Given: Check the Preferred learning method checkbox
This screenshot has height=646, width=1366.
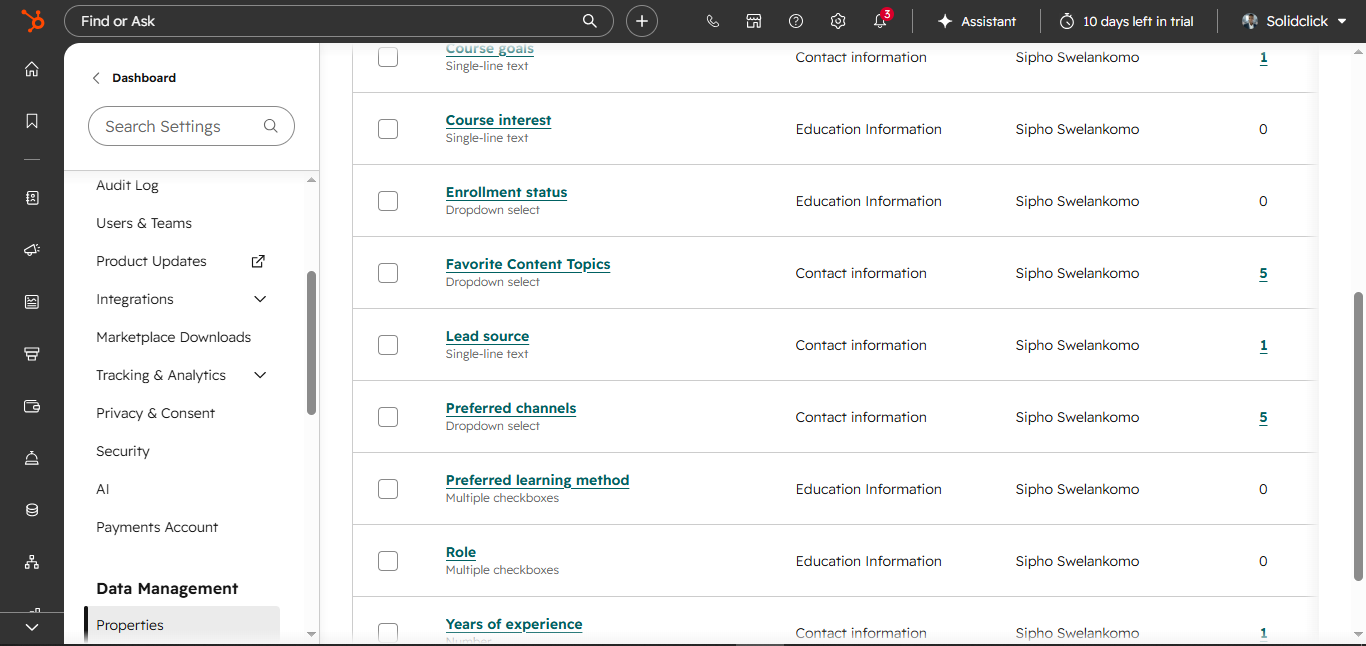Looking at the screenshot, I should [388, 489].
